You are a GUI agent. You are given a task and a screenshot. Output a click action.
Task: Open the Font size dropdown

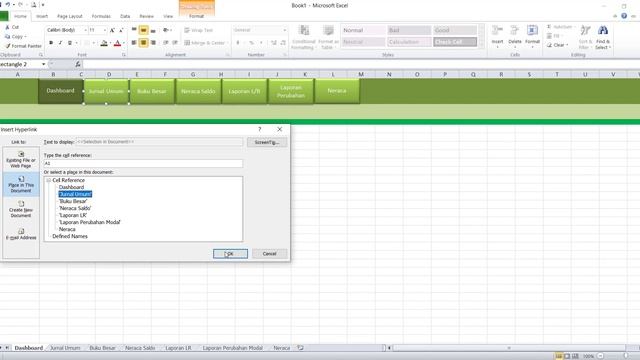pos(105,30)
